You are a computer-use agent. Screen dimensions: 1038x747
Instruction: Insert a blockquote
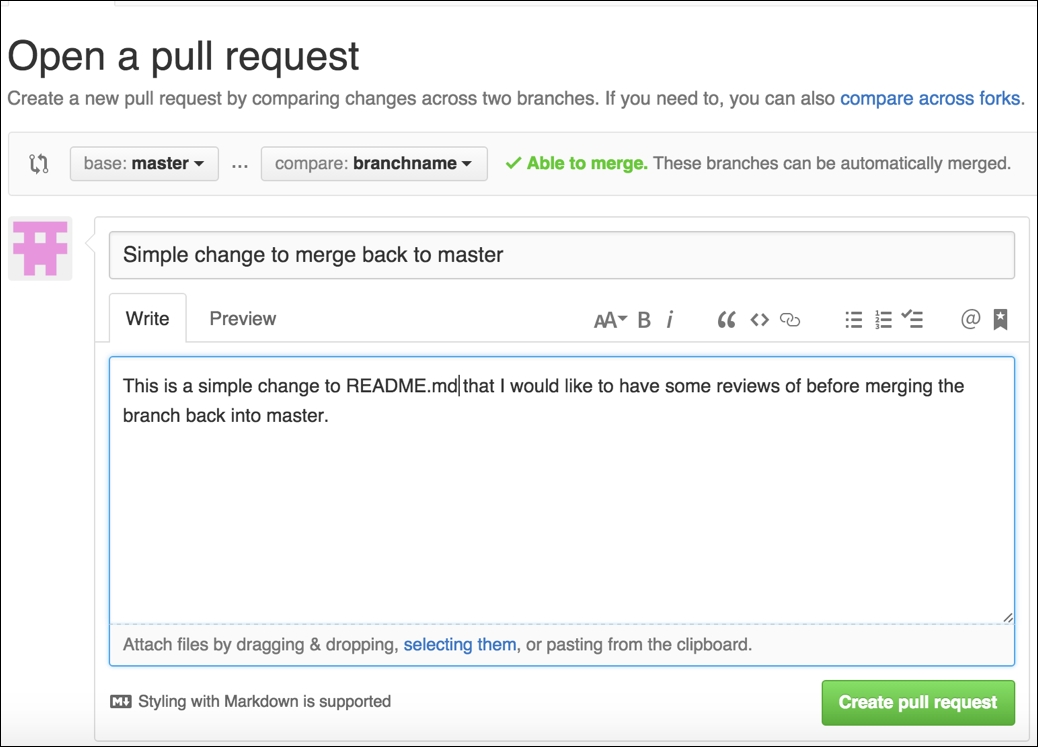(727, 320)
